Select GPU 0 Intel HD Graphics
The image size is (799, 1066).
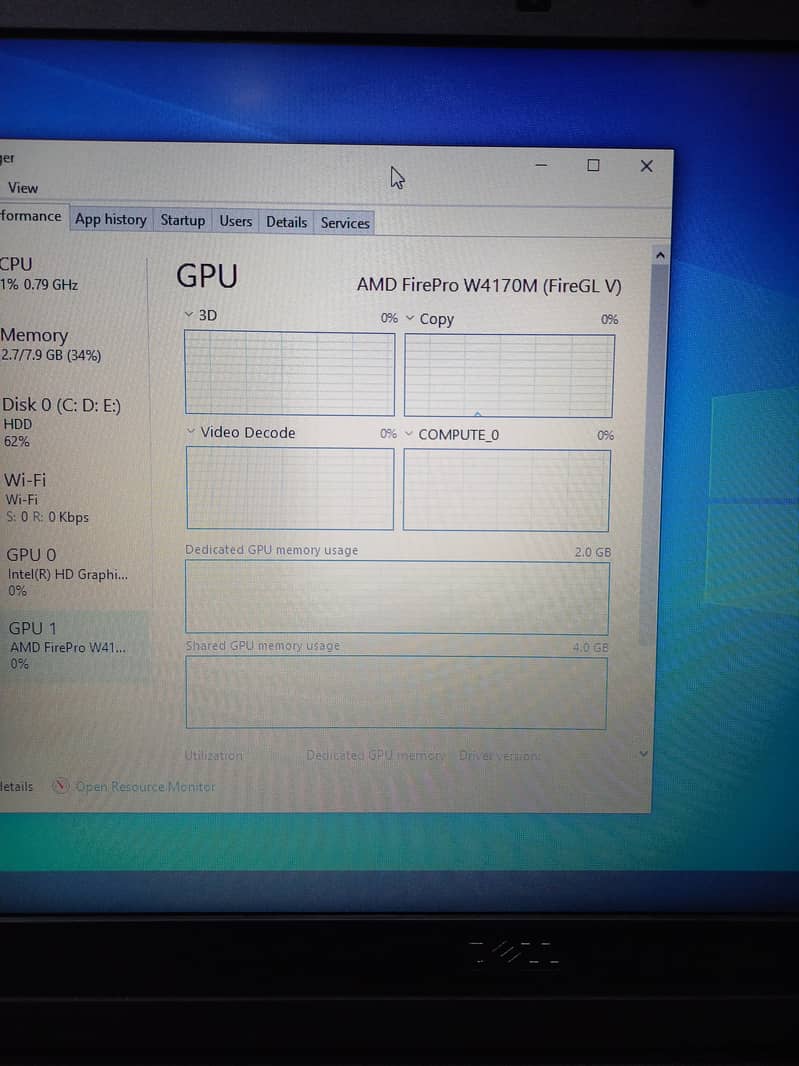coord(66,571)
